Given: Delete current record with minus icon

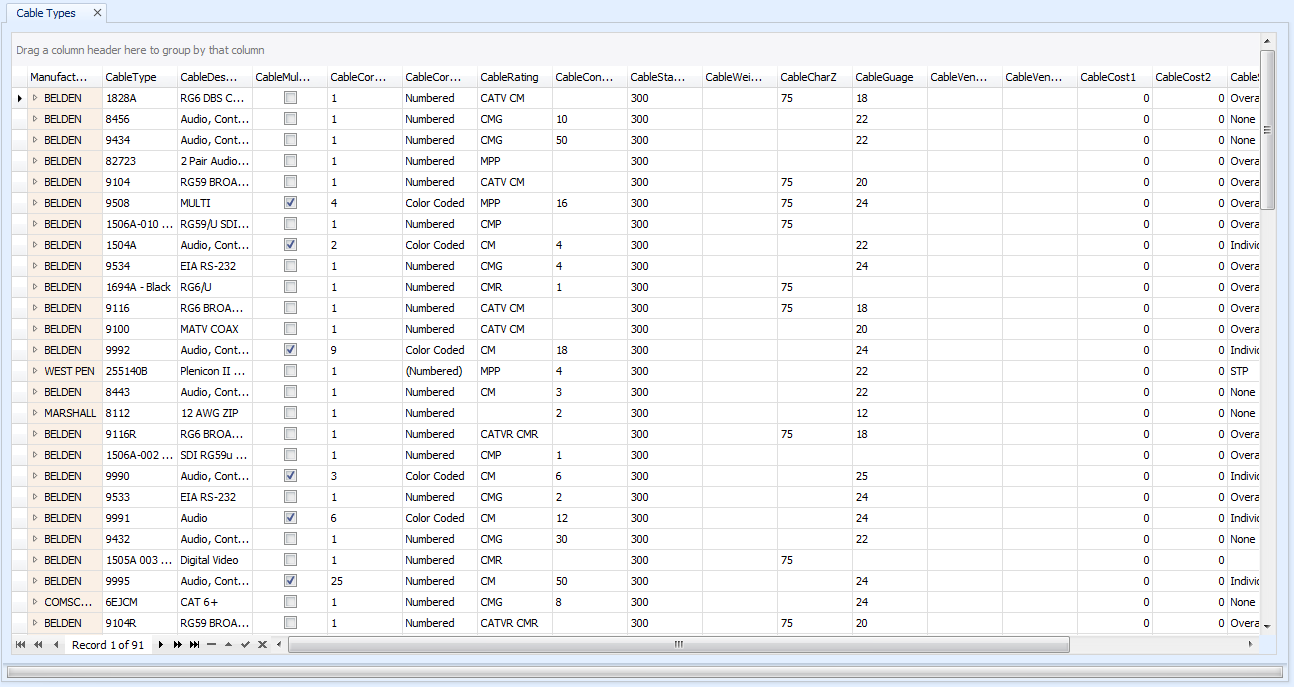Looking at the screenshot, I should [x=211, y=645].
